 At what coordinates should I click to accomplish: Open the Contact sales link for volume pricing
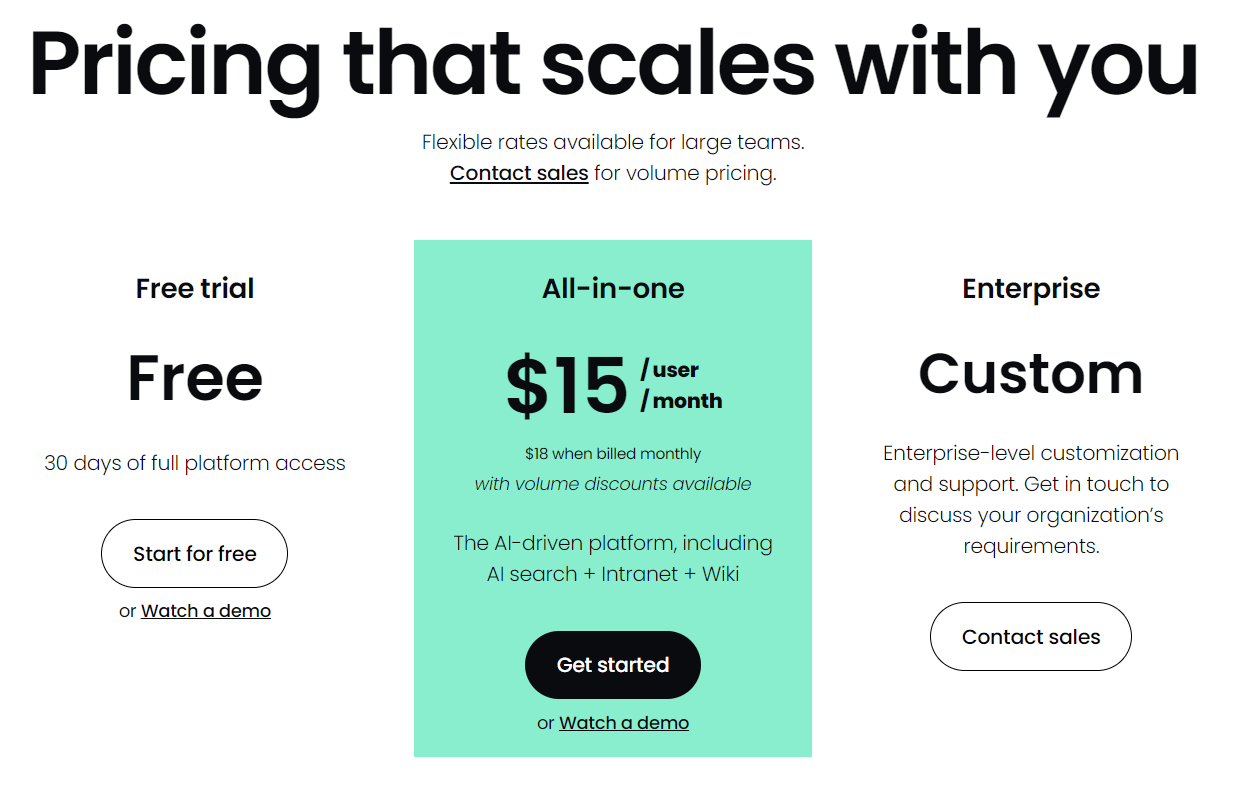point(519,173)
